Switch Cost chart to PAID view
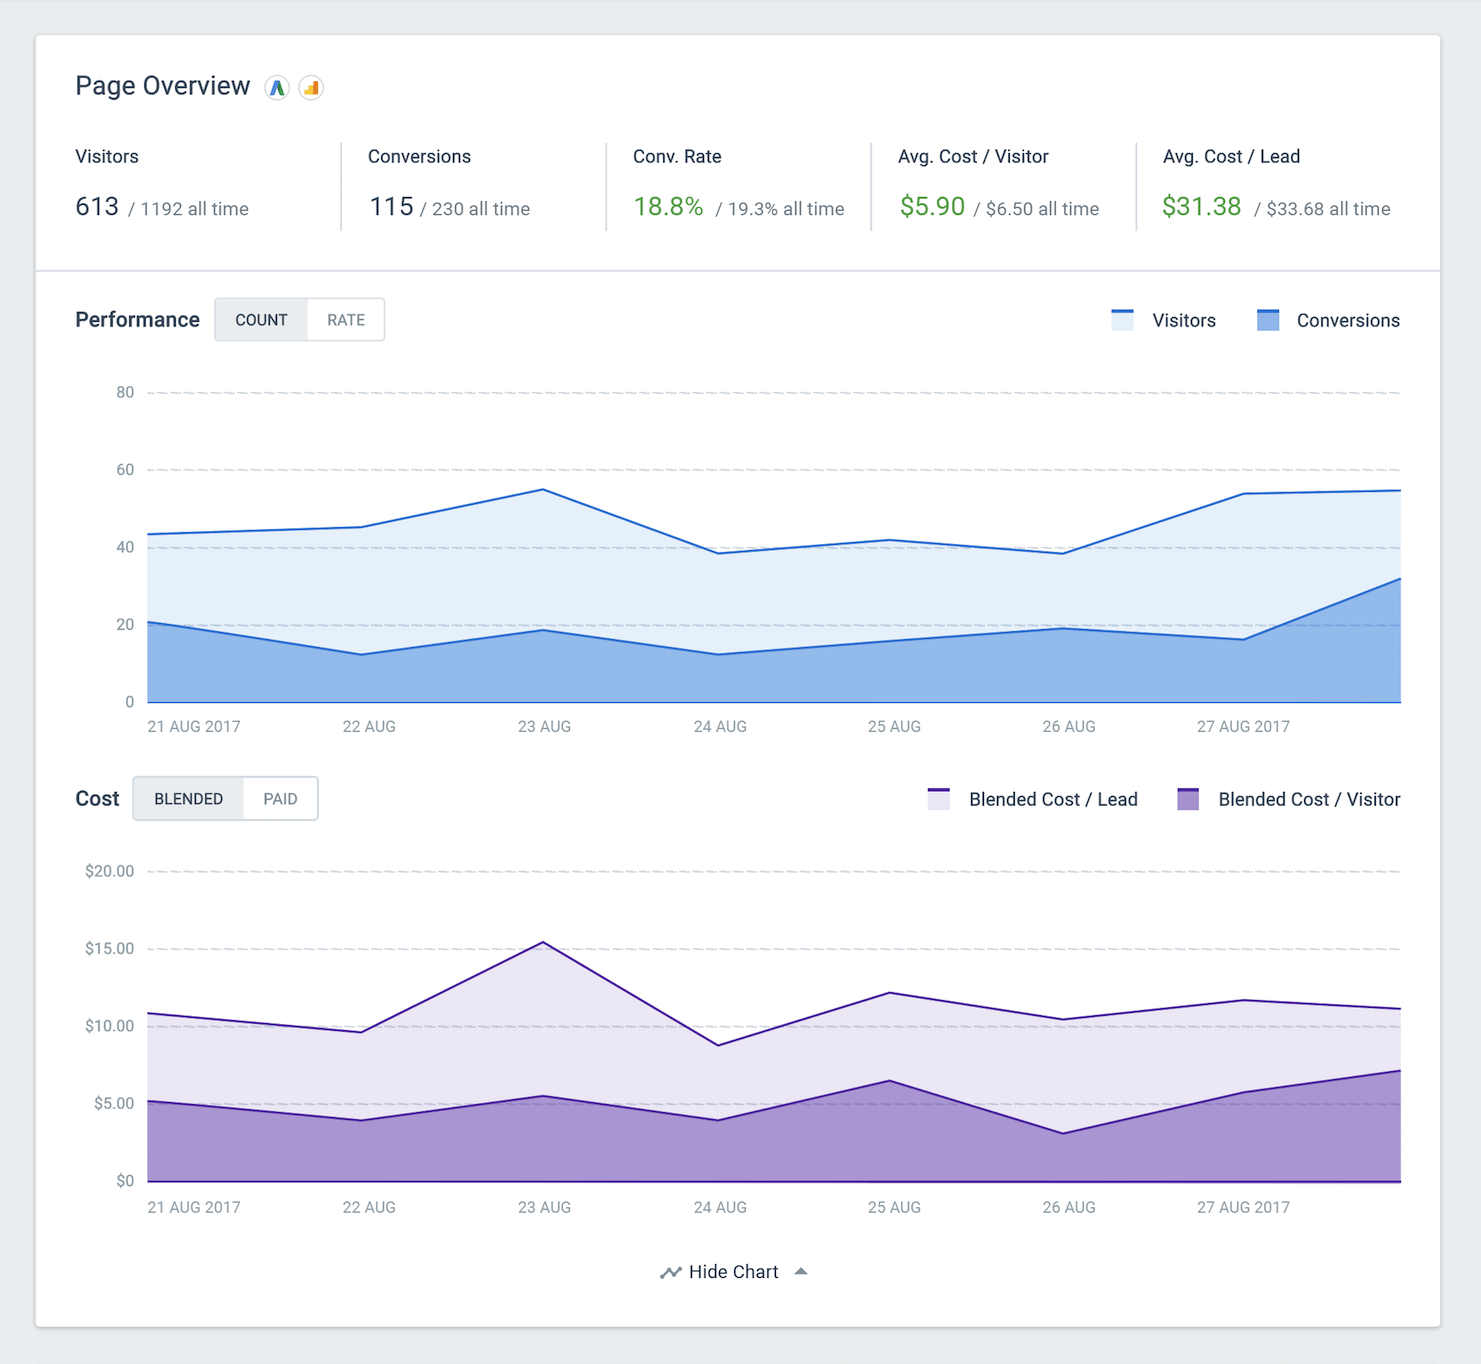Screen dimensions: 1481x1364 281,798
